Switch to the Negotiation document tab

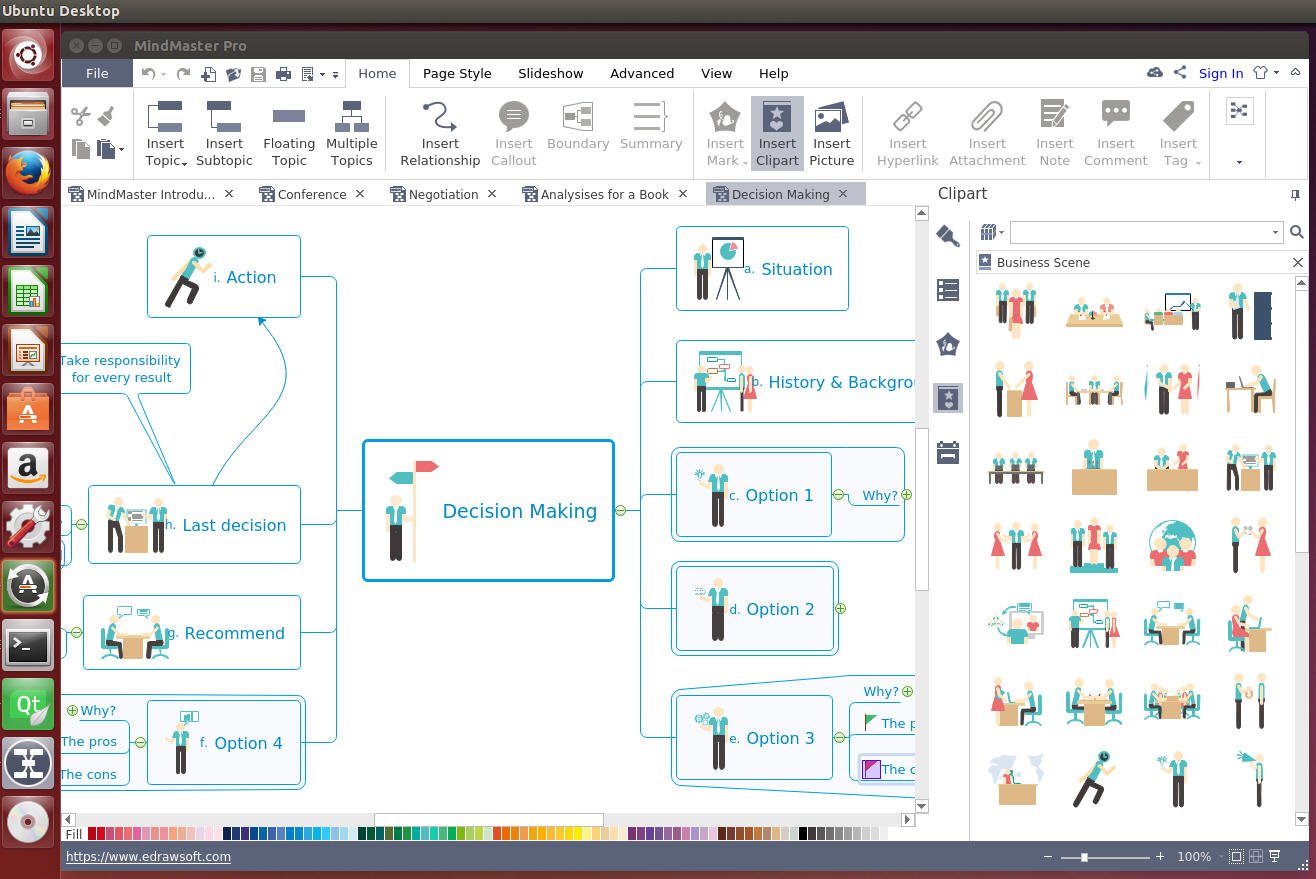pos(443,194)
